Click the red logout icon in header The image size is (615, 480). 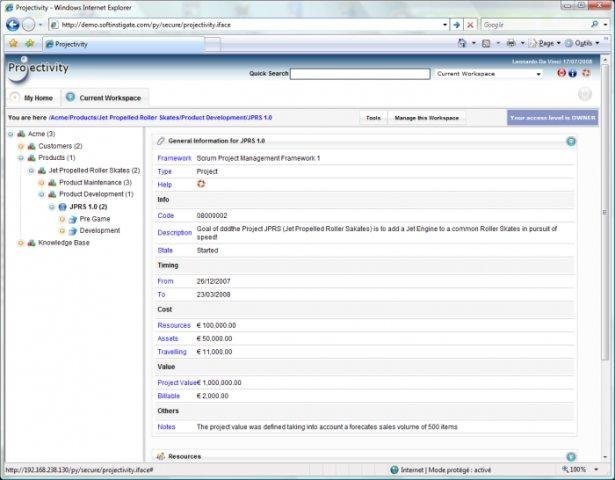(x=561, y=73)
